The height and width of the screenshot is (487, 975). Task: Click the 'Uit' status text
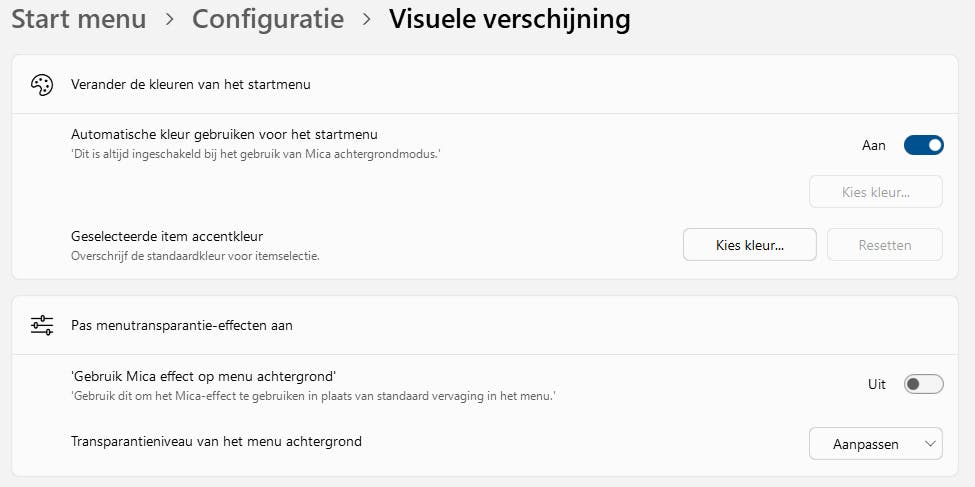(877, 384)
